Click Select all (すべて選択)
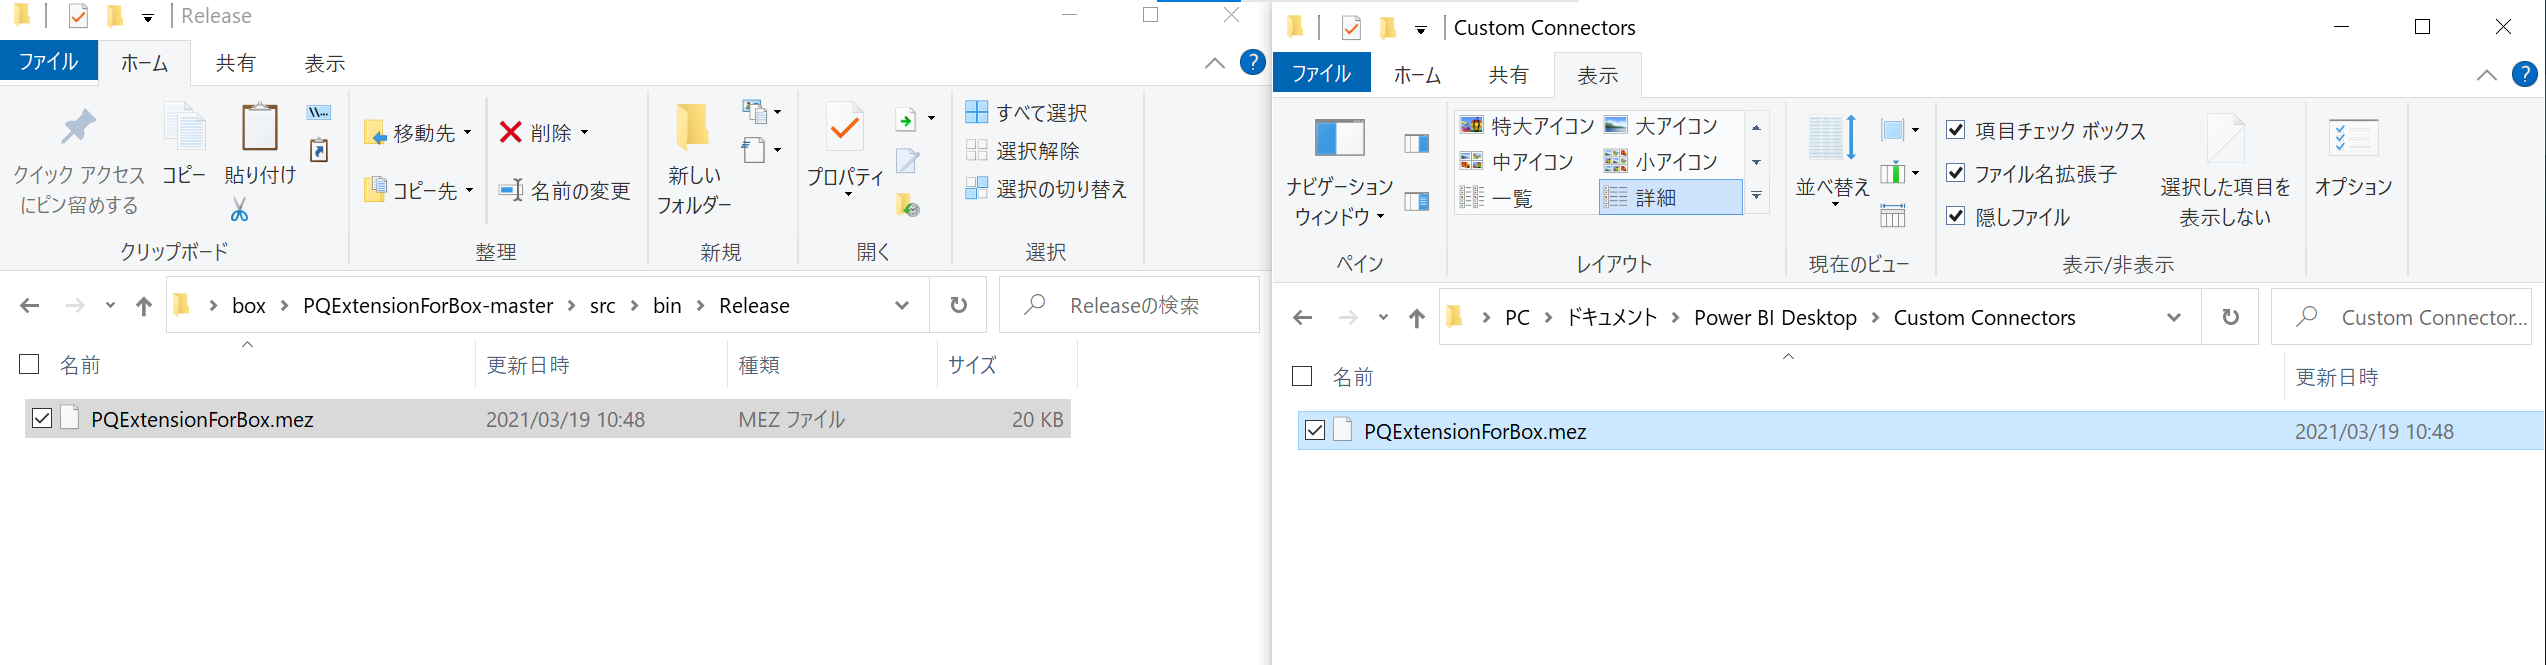The image size is (2546, 665). (1027, 112)
